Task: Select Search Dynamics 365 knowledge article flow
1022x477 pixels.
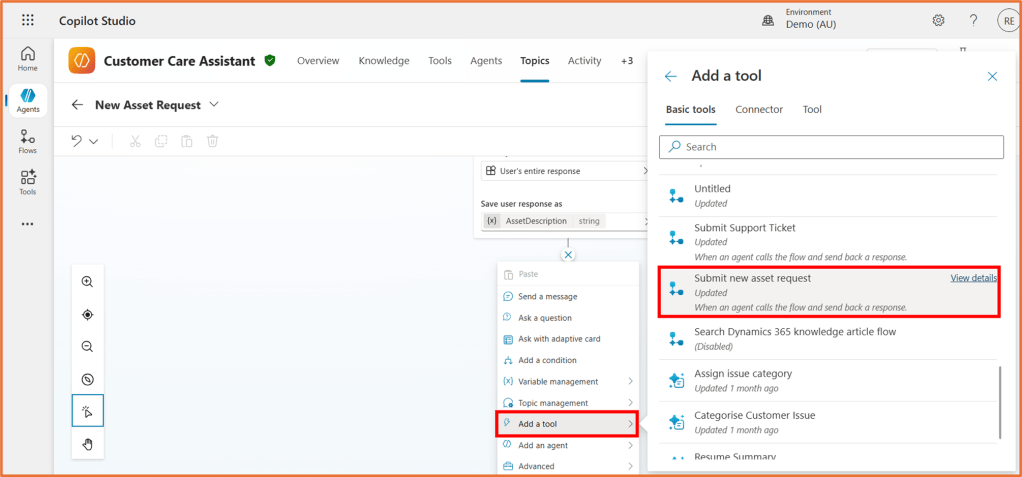Action: pos(828,338)
